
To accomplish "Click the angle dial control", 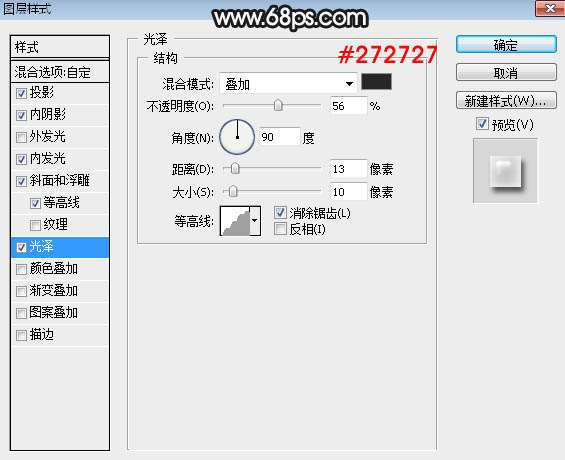I will tap(237, 137).
